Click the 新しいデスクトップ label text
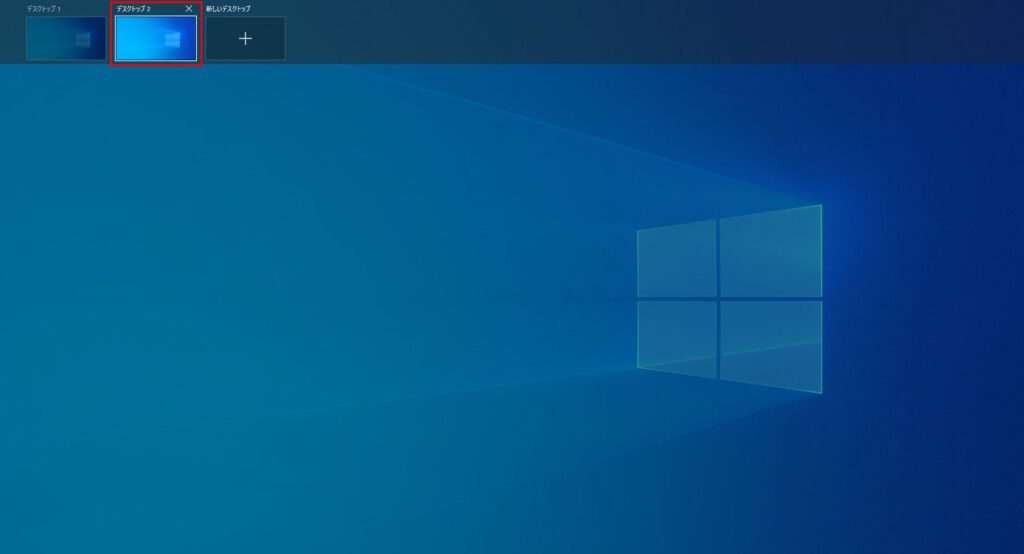Viewport: 1024px width, 554px height. tap(229, 9)
